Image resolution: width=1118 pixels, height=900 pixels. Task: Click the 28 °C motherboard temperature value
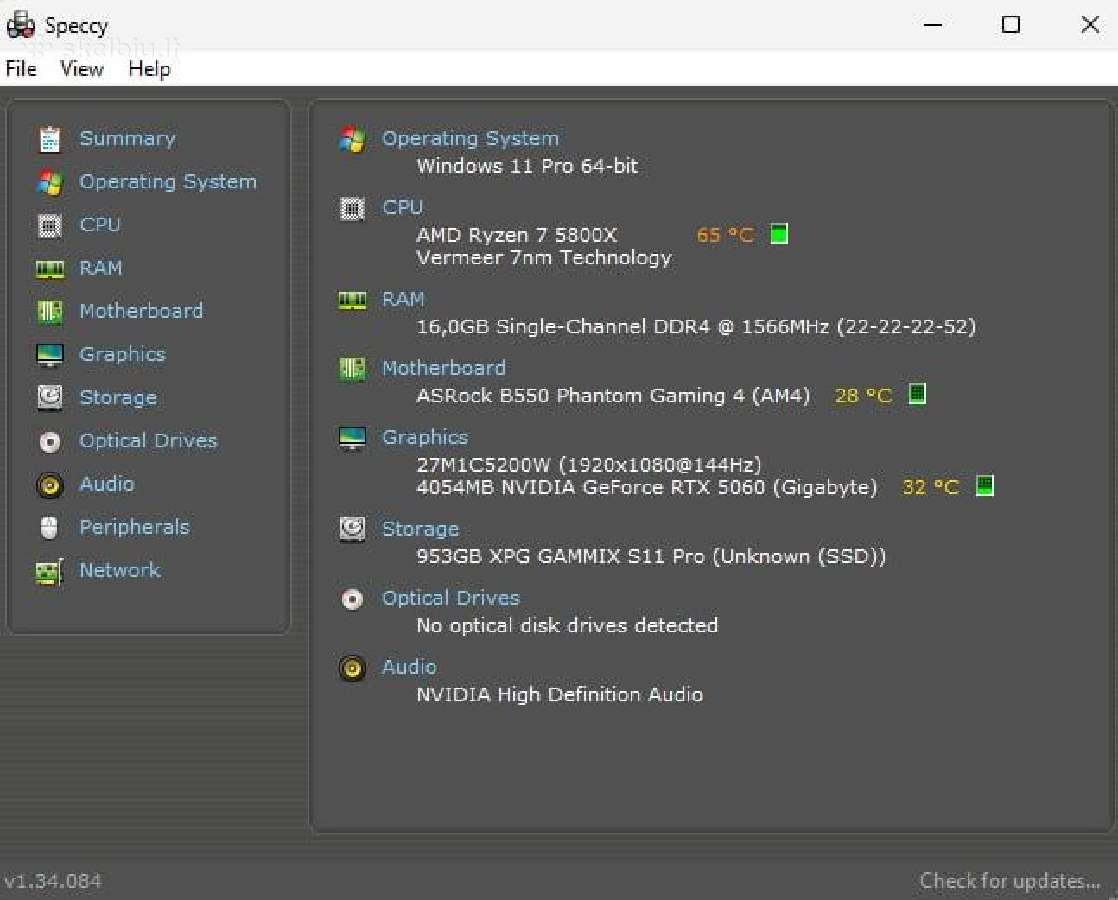click(863, 396)
